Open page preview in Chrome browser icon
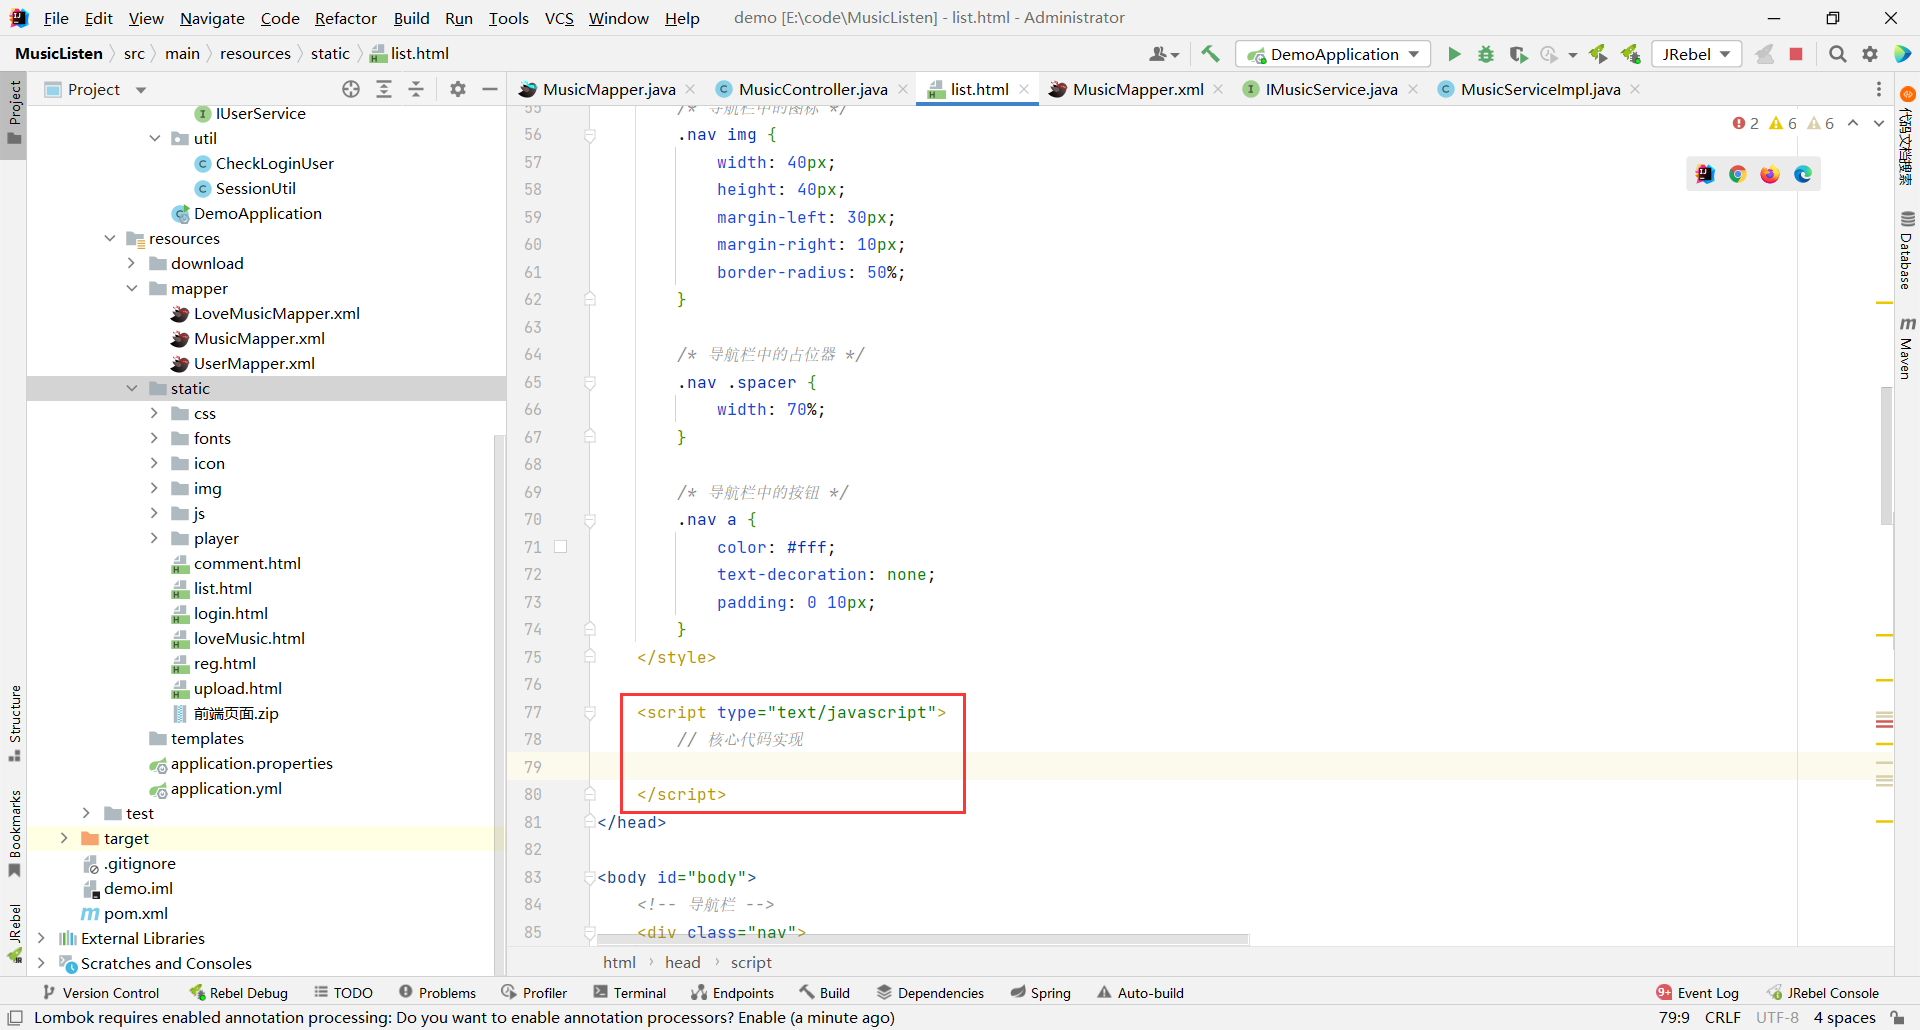The image size is (1920, 1030). point(1738,174)
